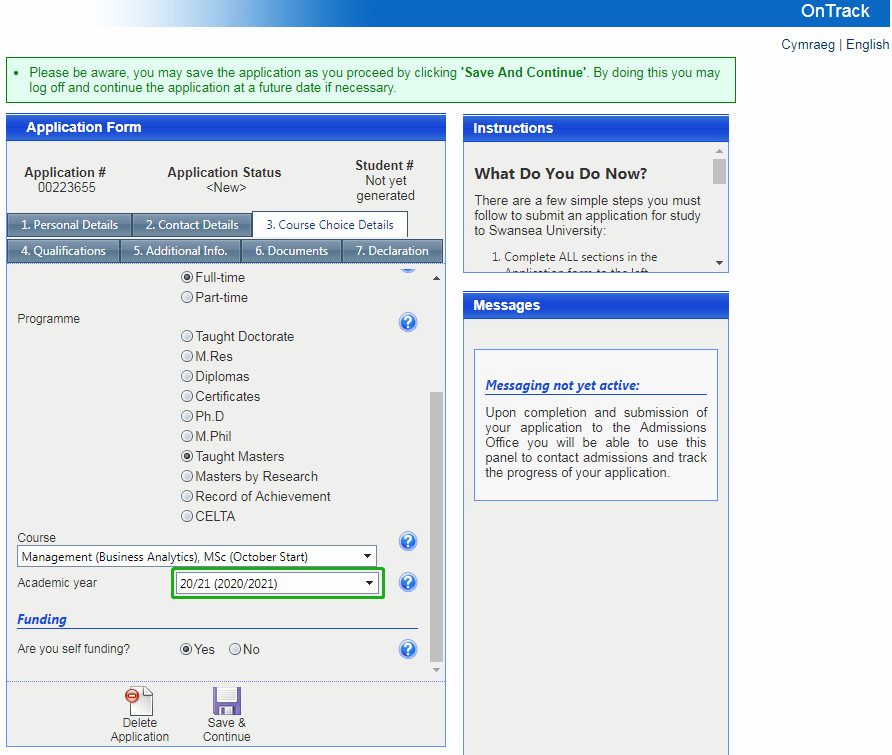This screenshot has height=755, width=892.
Task: Click the English language link
Action: (x=867, y=45)
